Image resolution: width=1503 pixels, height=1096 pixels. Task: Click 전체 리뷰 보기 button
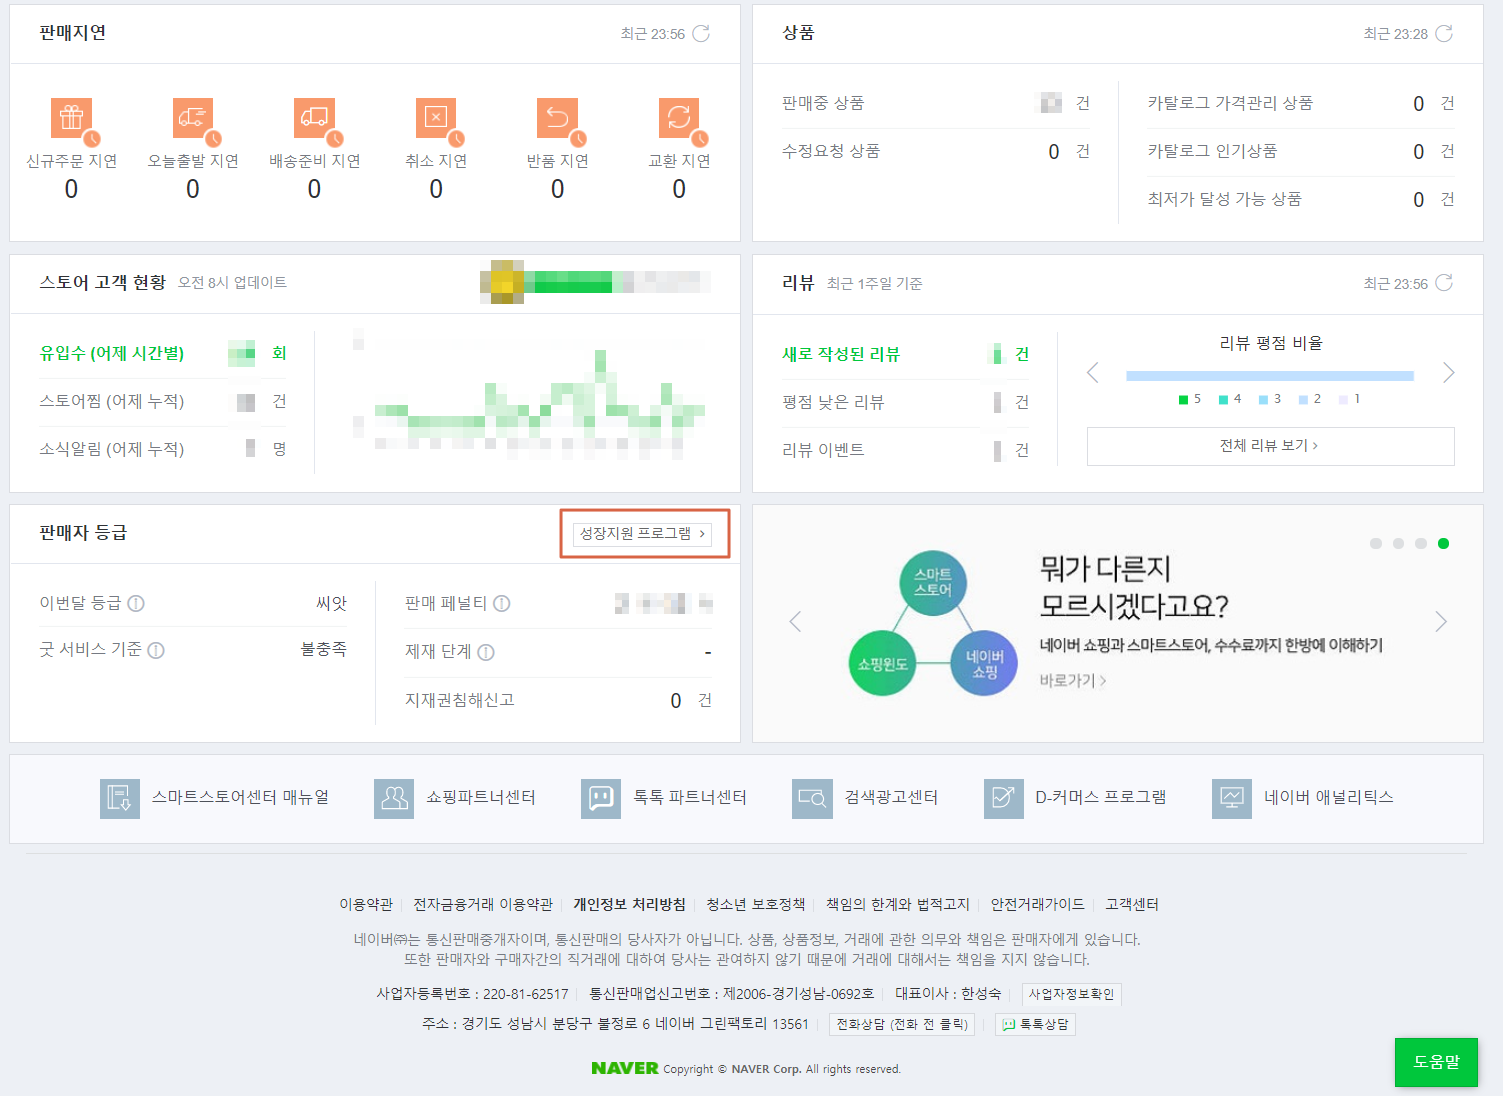1270,446
